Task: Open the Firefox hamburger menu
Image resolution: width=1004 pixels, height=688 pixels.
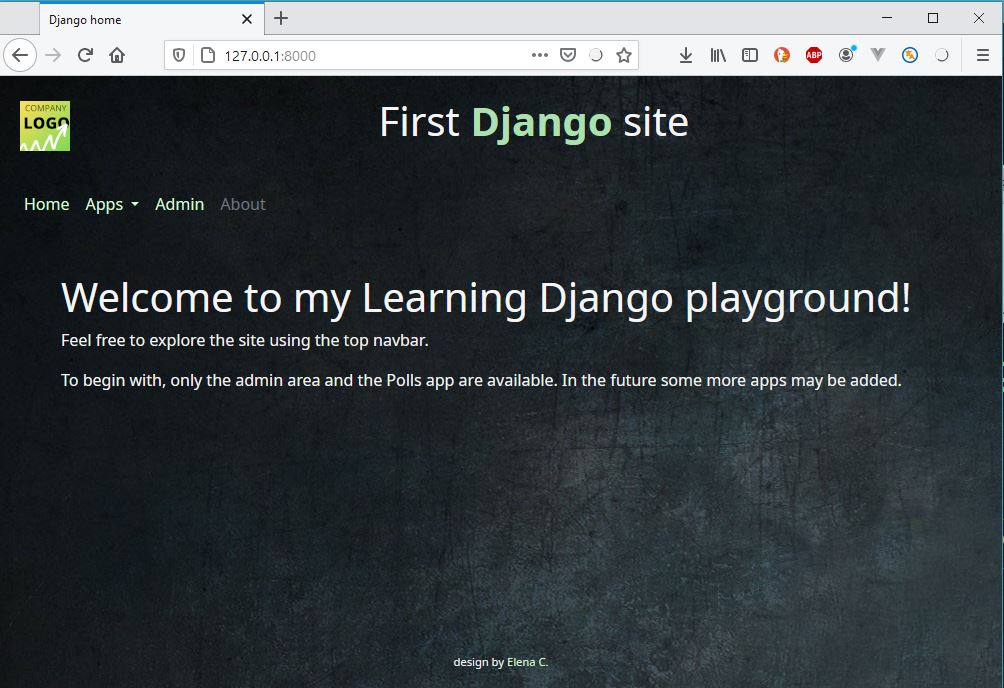Action: pos(983,55)
